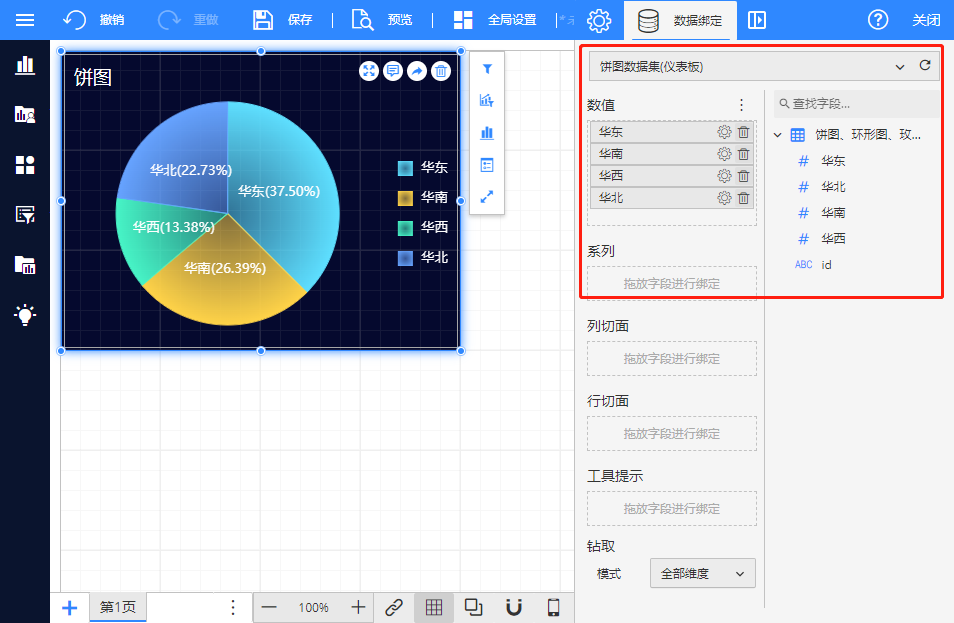The image size is (954, 623).
Task: Remove the 华北 field with trash icon
Action: click(x=744, y=198)
